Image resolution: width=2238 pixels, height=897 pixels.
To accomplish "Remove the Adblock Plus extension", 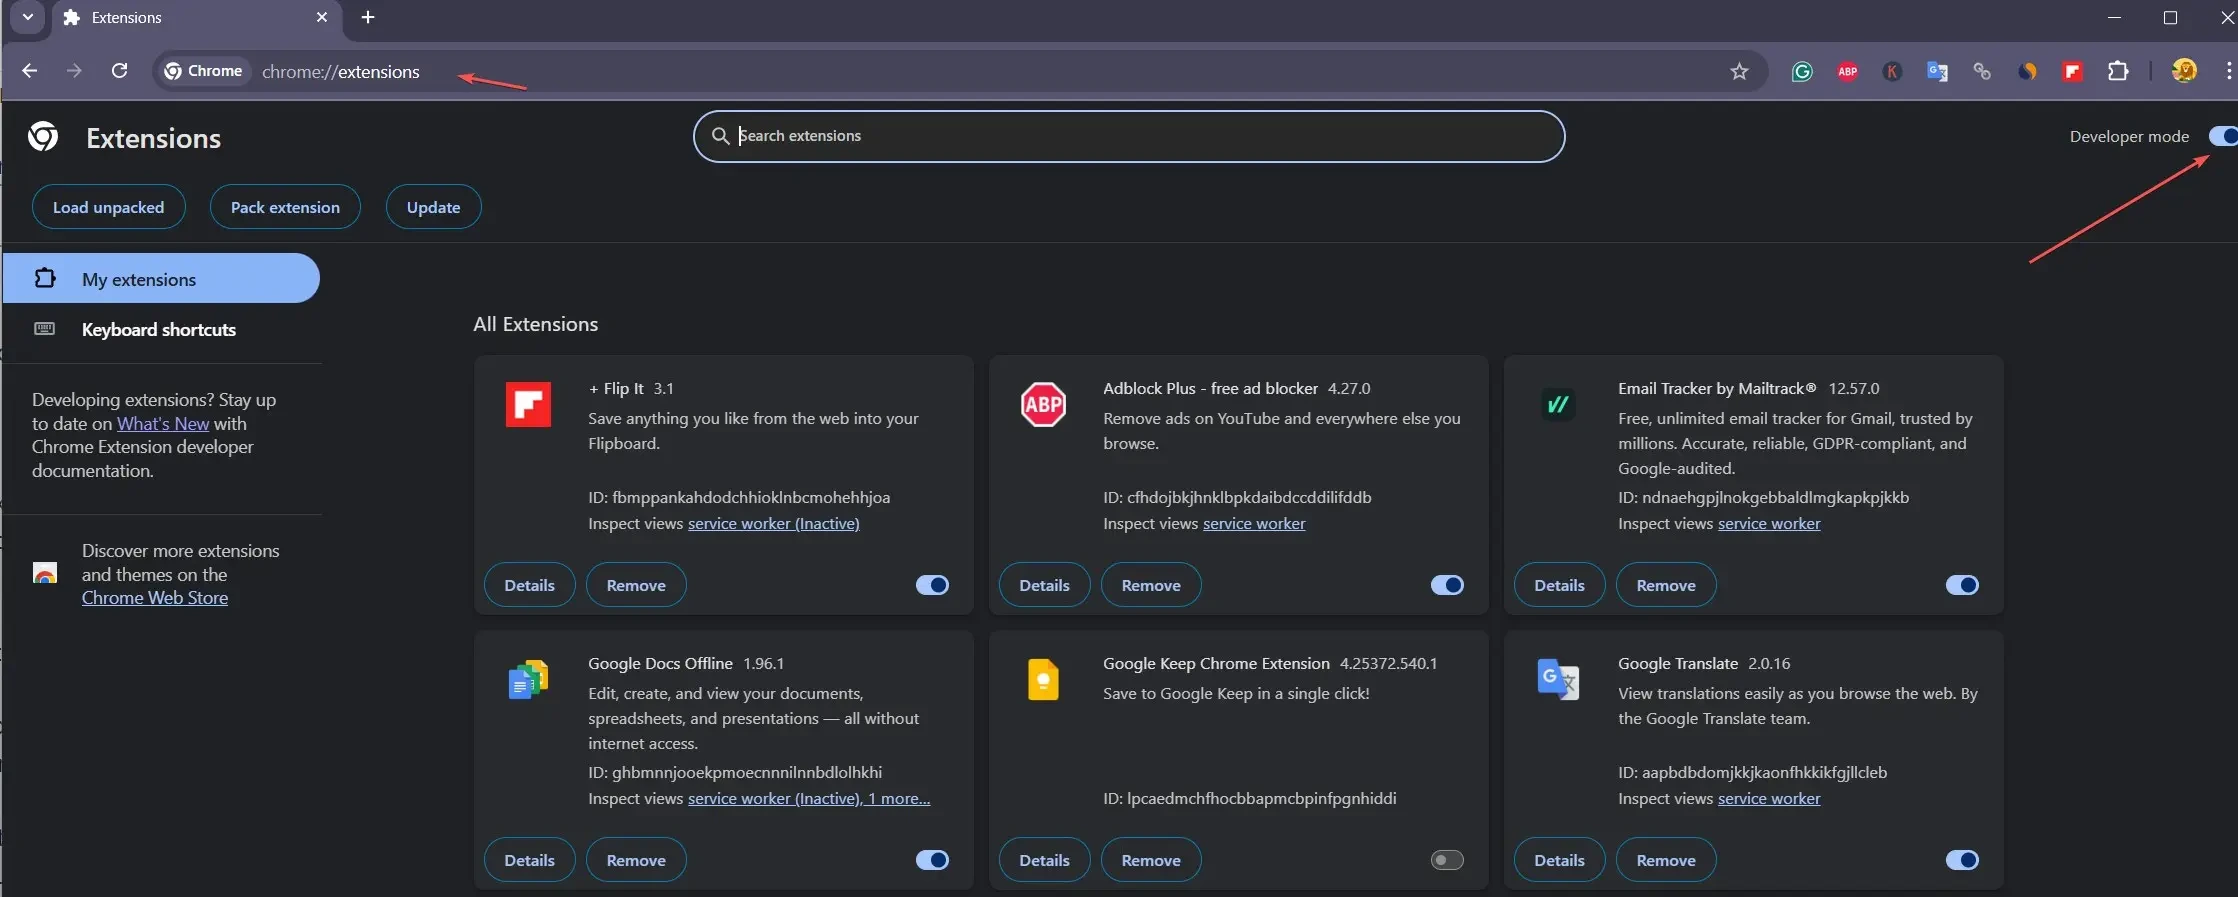I will [x=1151, y=585].
